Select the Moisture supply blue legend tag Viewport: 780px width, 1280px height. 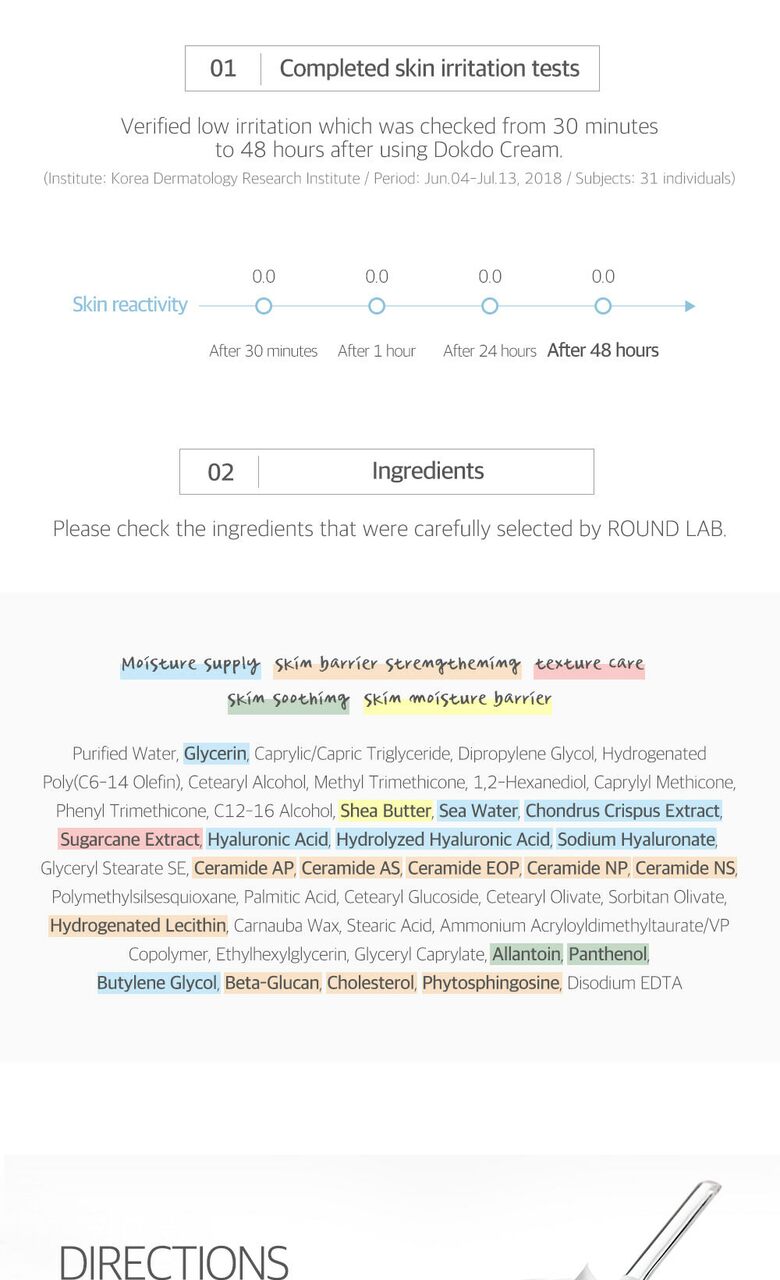click(190, 665)
